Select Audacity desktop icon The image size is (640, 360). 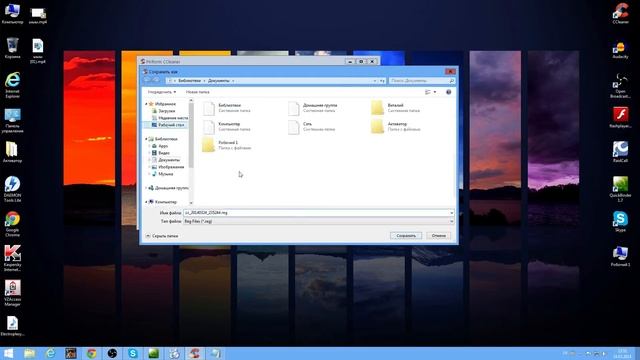point(620,49)
